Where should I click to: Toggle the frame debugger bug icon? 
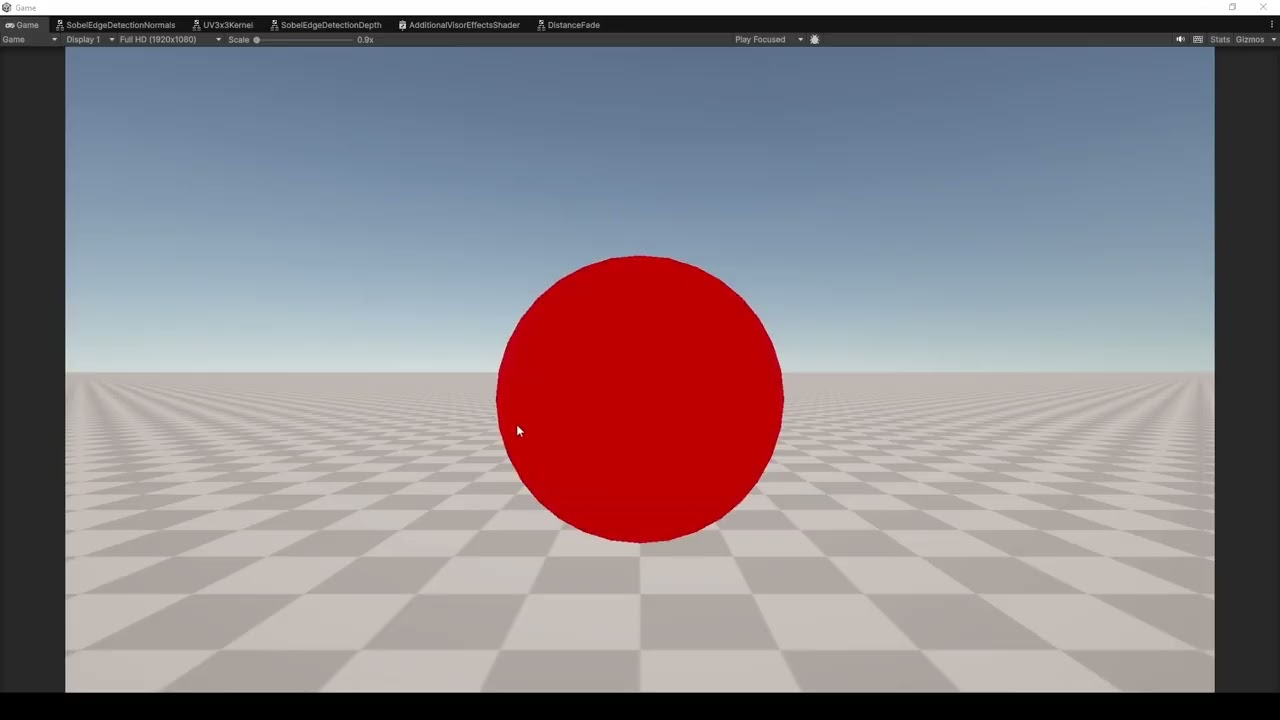click(x=814, y=40)
